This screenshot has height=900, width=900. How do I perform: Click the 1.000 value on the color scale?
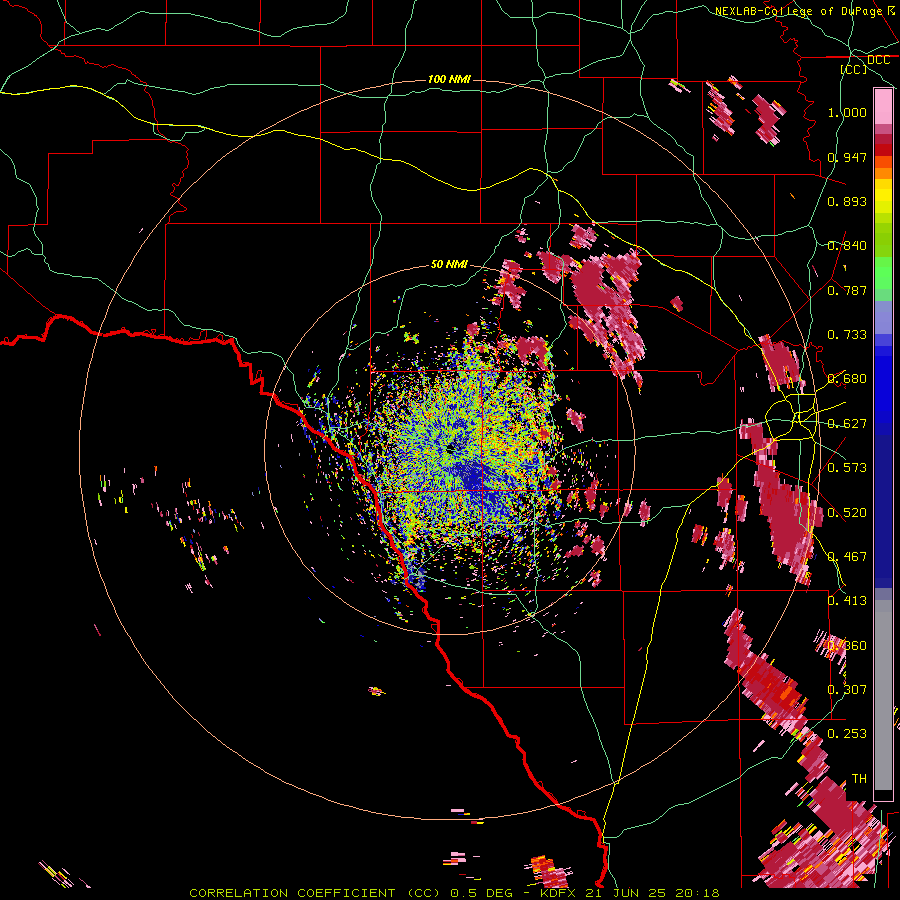point(847,112)
